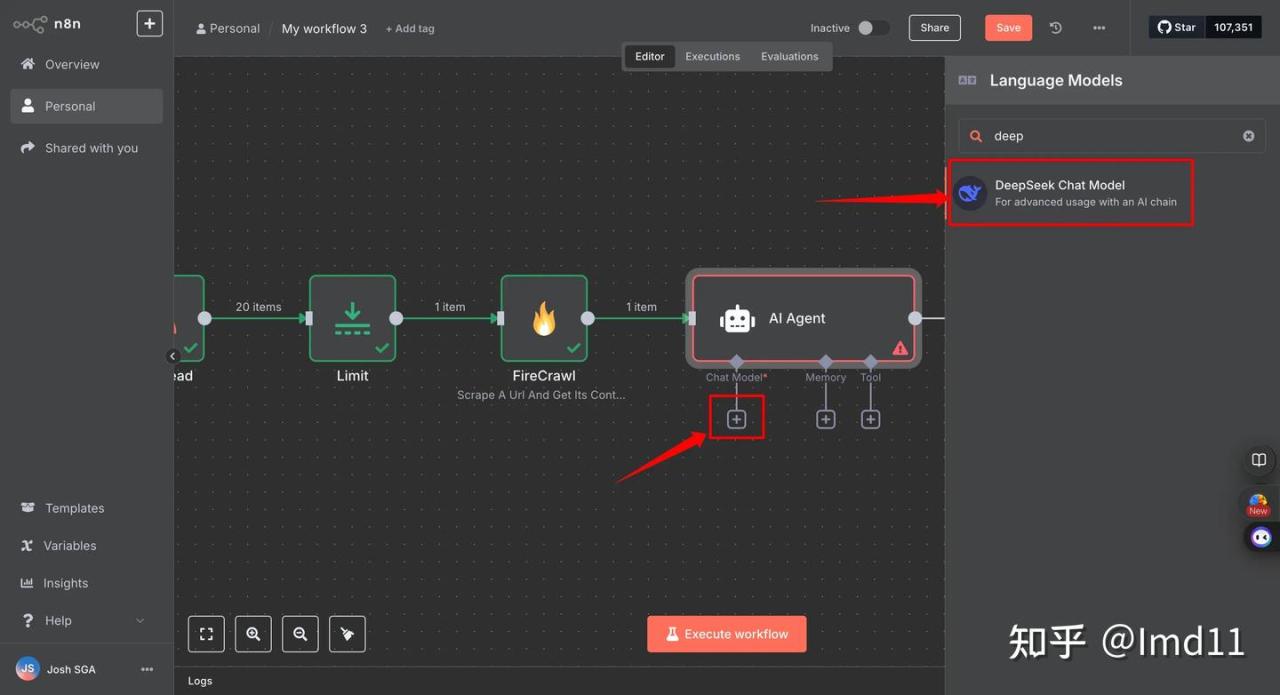Choose DeepSeek Chat Model from results

click(1070, 193)
